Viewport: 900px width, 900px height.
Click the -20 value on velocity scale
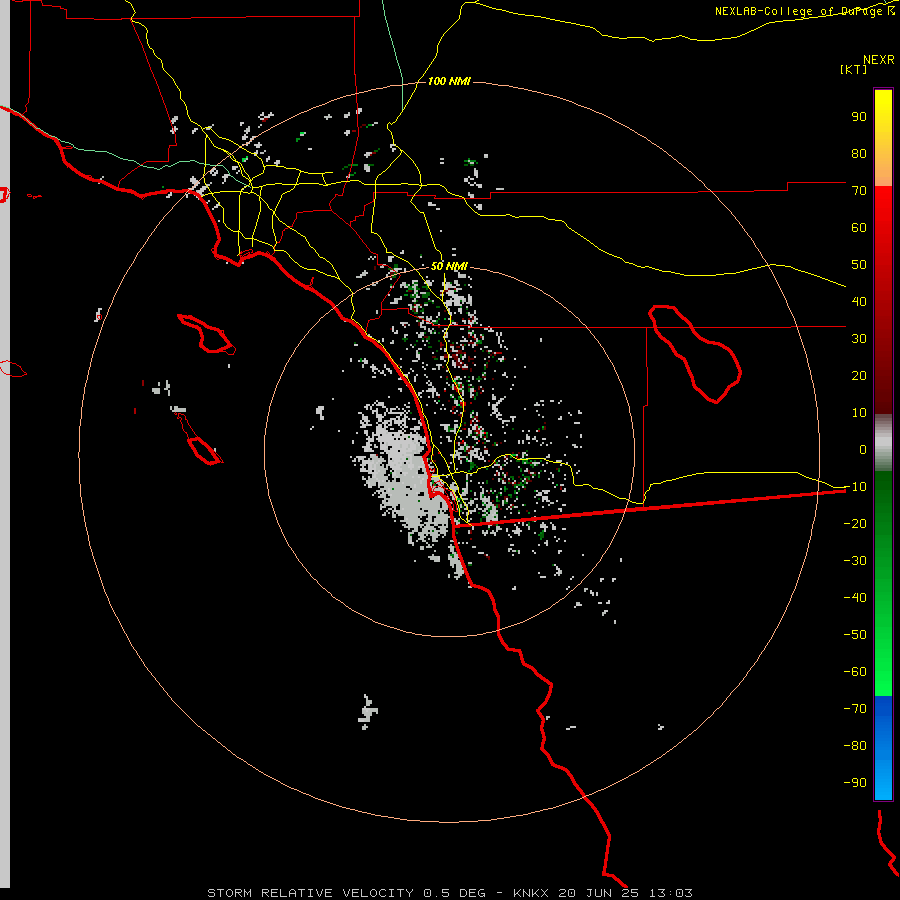pyautogui.click(x=855, y=523)
